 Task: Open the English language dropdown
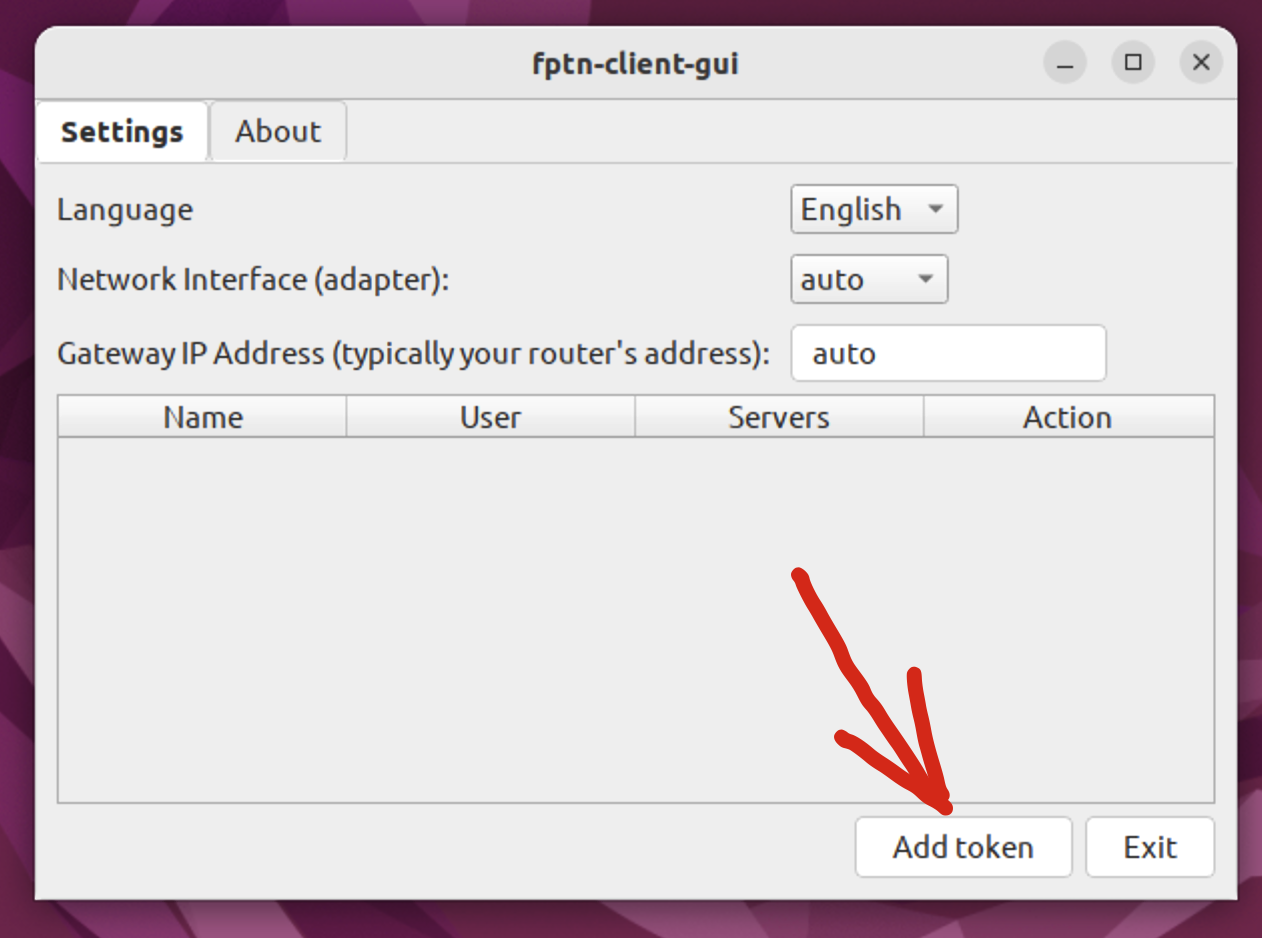(x=874, y=209)
